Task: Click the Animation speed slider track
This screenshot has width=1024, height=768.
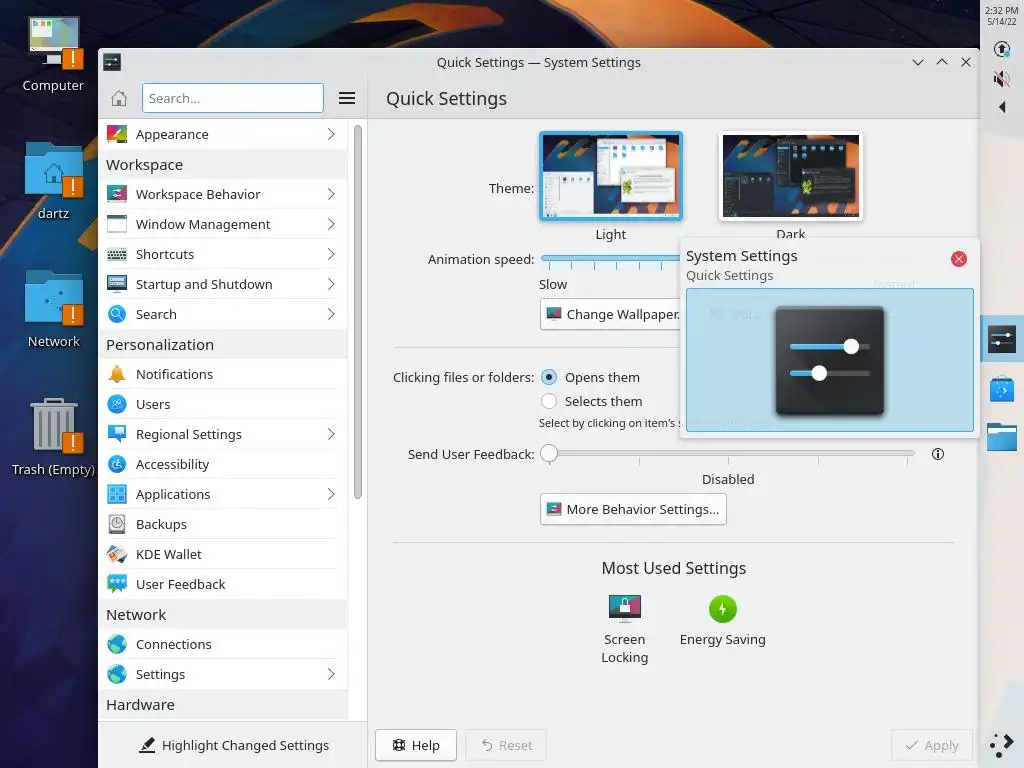Action: pos(610,259)
